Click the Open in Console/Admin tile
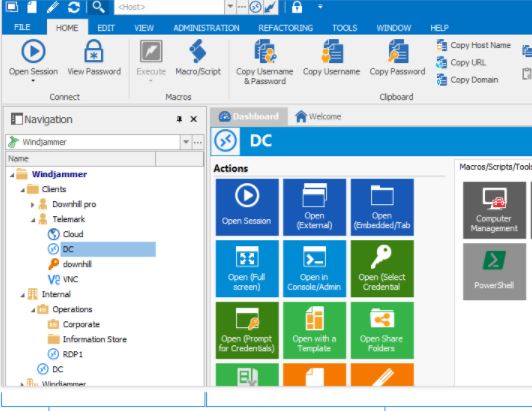Image resolution: width=532 pixels, height=411 pixels. [x=315, y=268]
